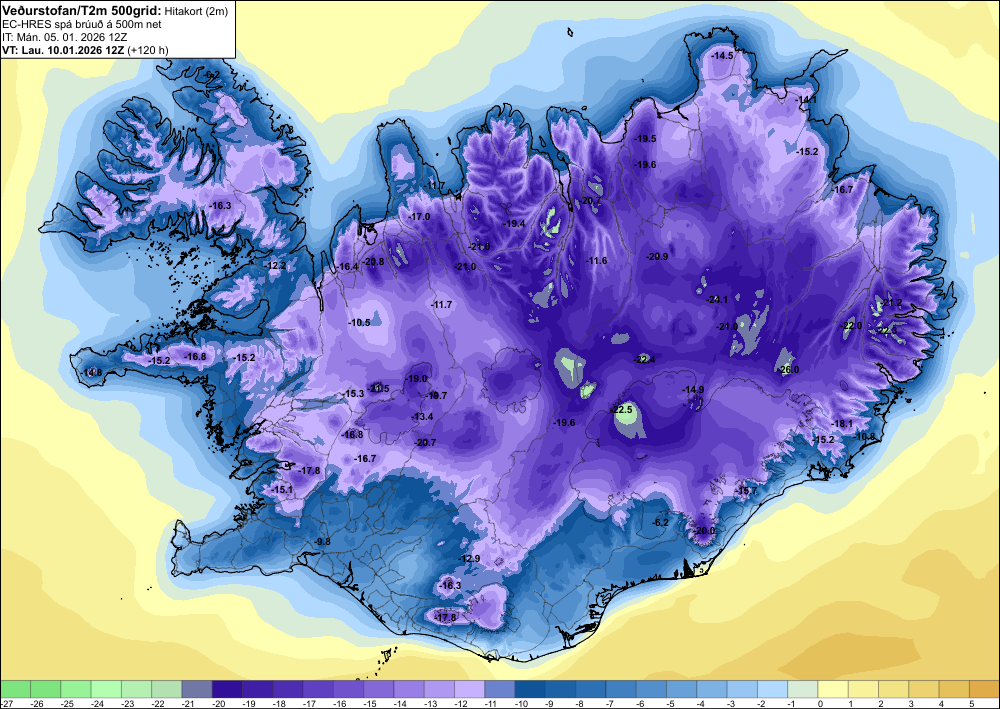Click the -13.4 temperature value
The height and width of the screenshot is (709, 1000).
422,416
